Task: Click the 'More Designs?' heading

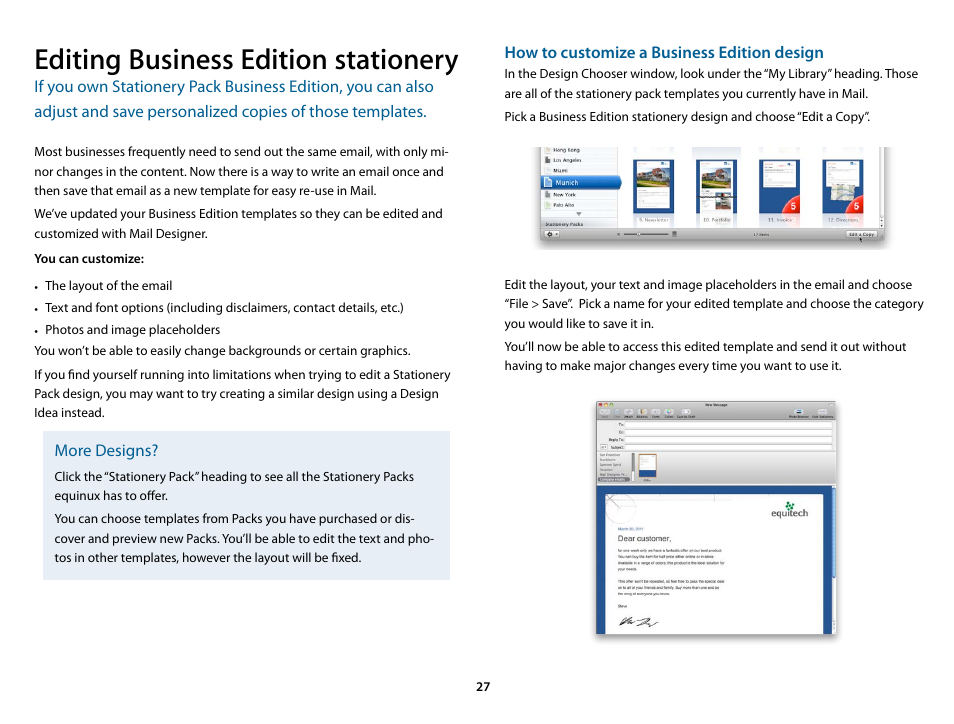Action: pos(106,450)
